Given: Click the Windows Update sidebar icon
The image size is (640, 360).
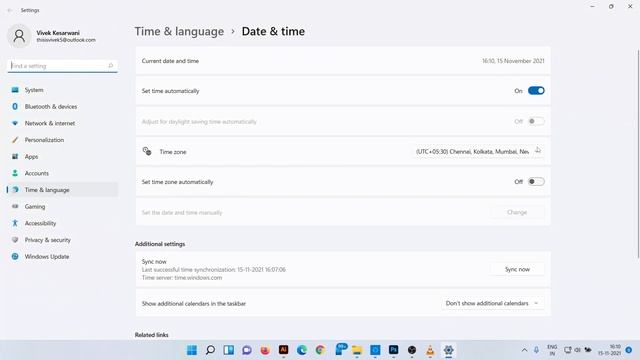Looking at the screenshot, I should click(15, 257).
